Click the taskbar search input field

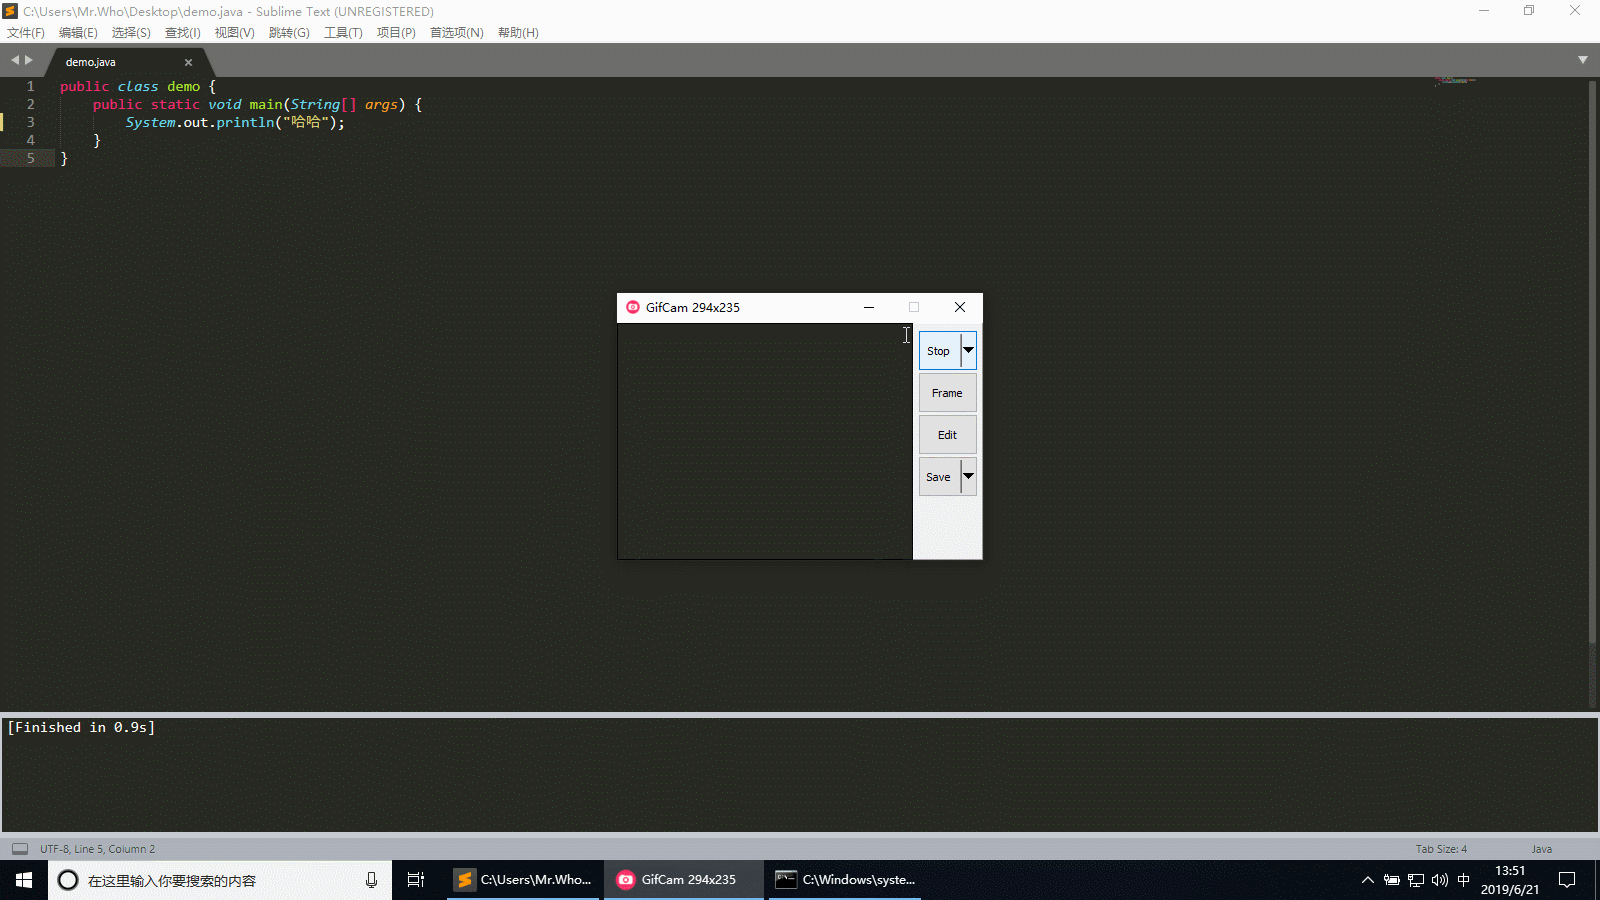[220, 880]
